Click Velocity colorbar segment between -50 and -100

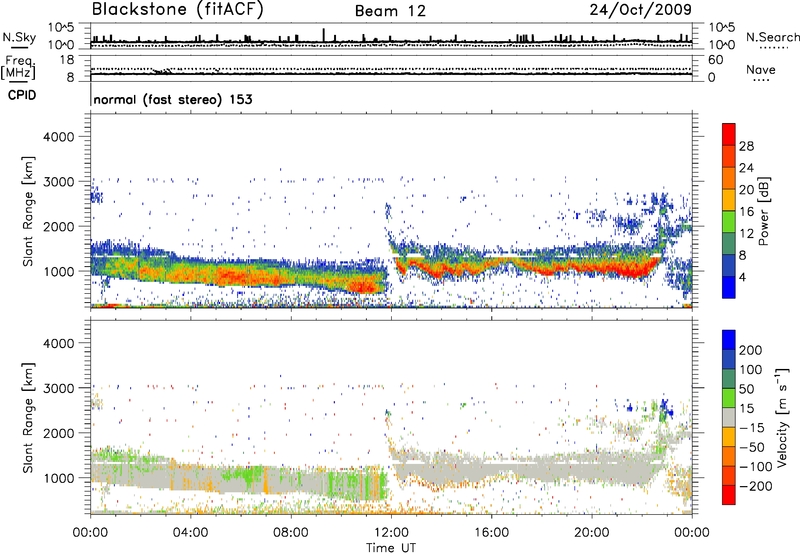point(729,456)
